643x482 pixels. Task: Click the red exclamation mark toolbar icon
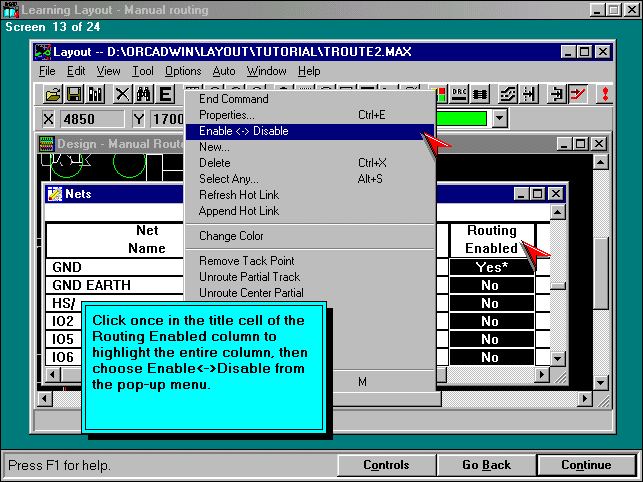pyautogui.click(x=605, y=94)
